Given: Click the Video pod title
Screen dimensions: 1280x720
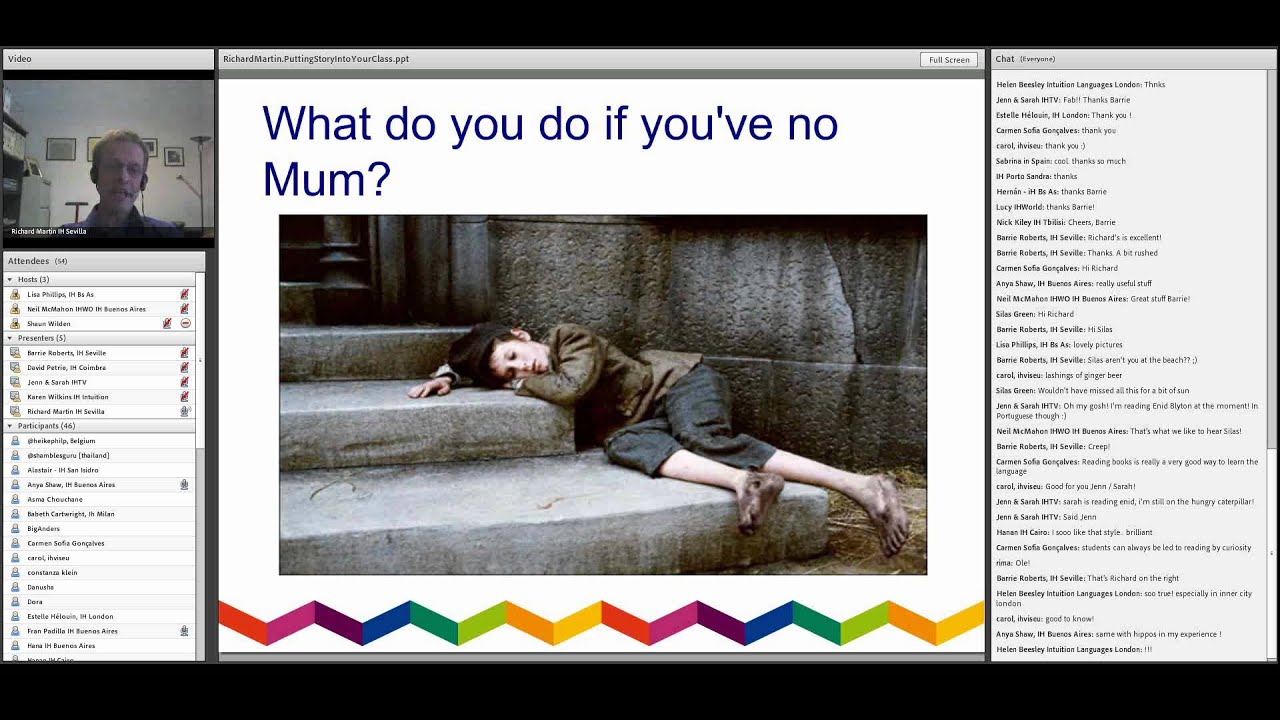Looking at the screenshot, I should pos(20,59).
